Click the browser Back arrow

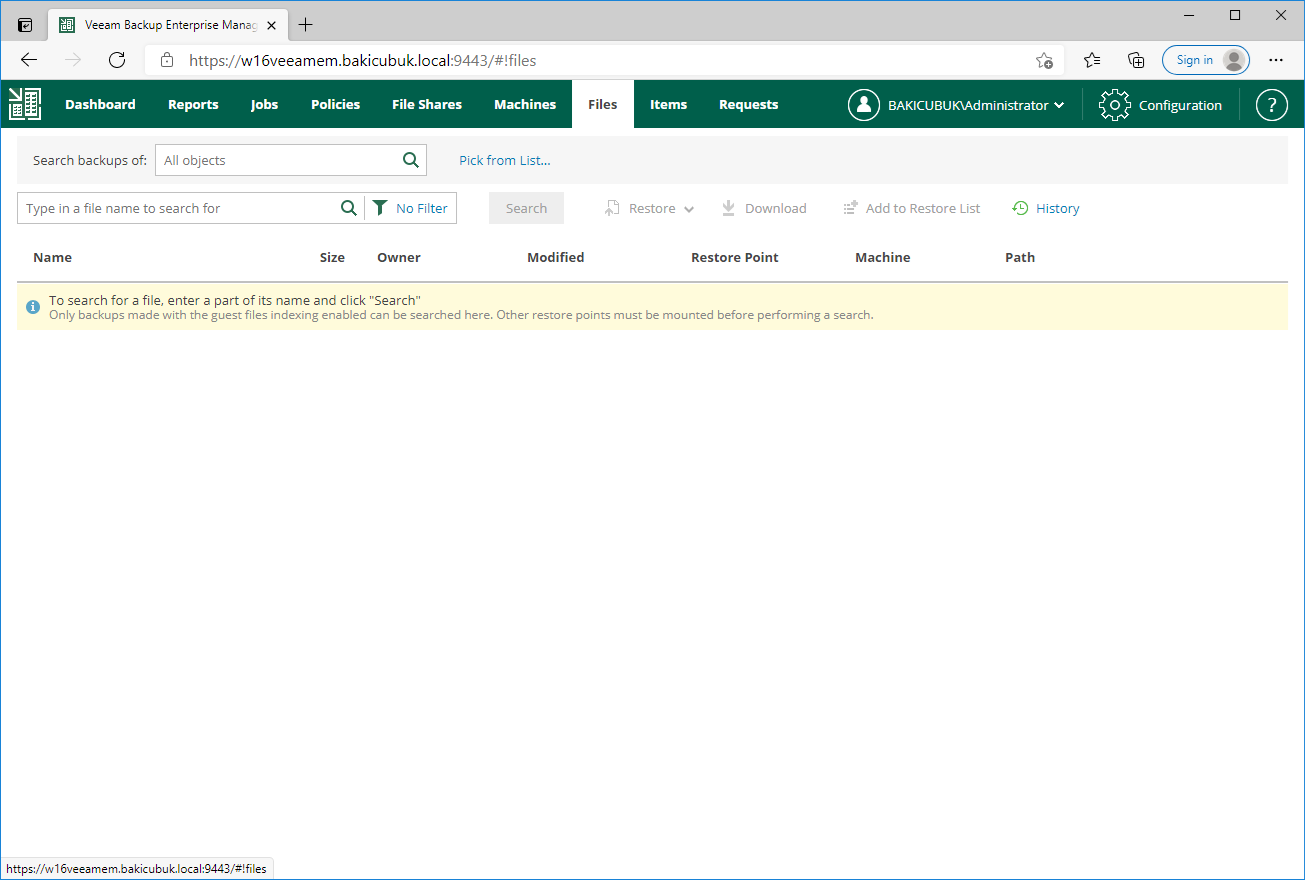[29, 60]
